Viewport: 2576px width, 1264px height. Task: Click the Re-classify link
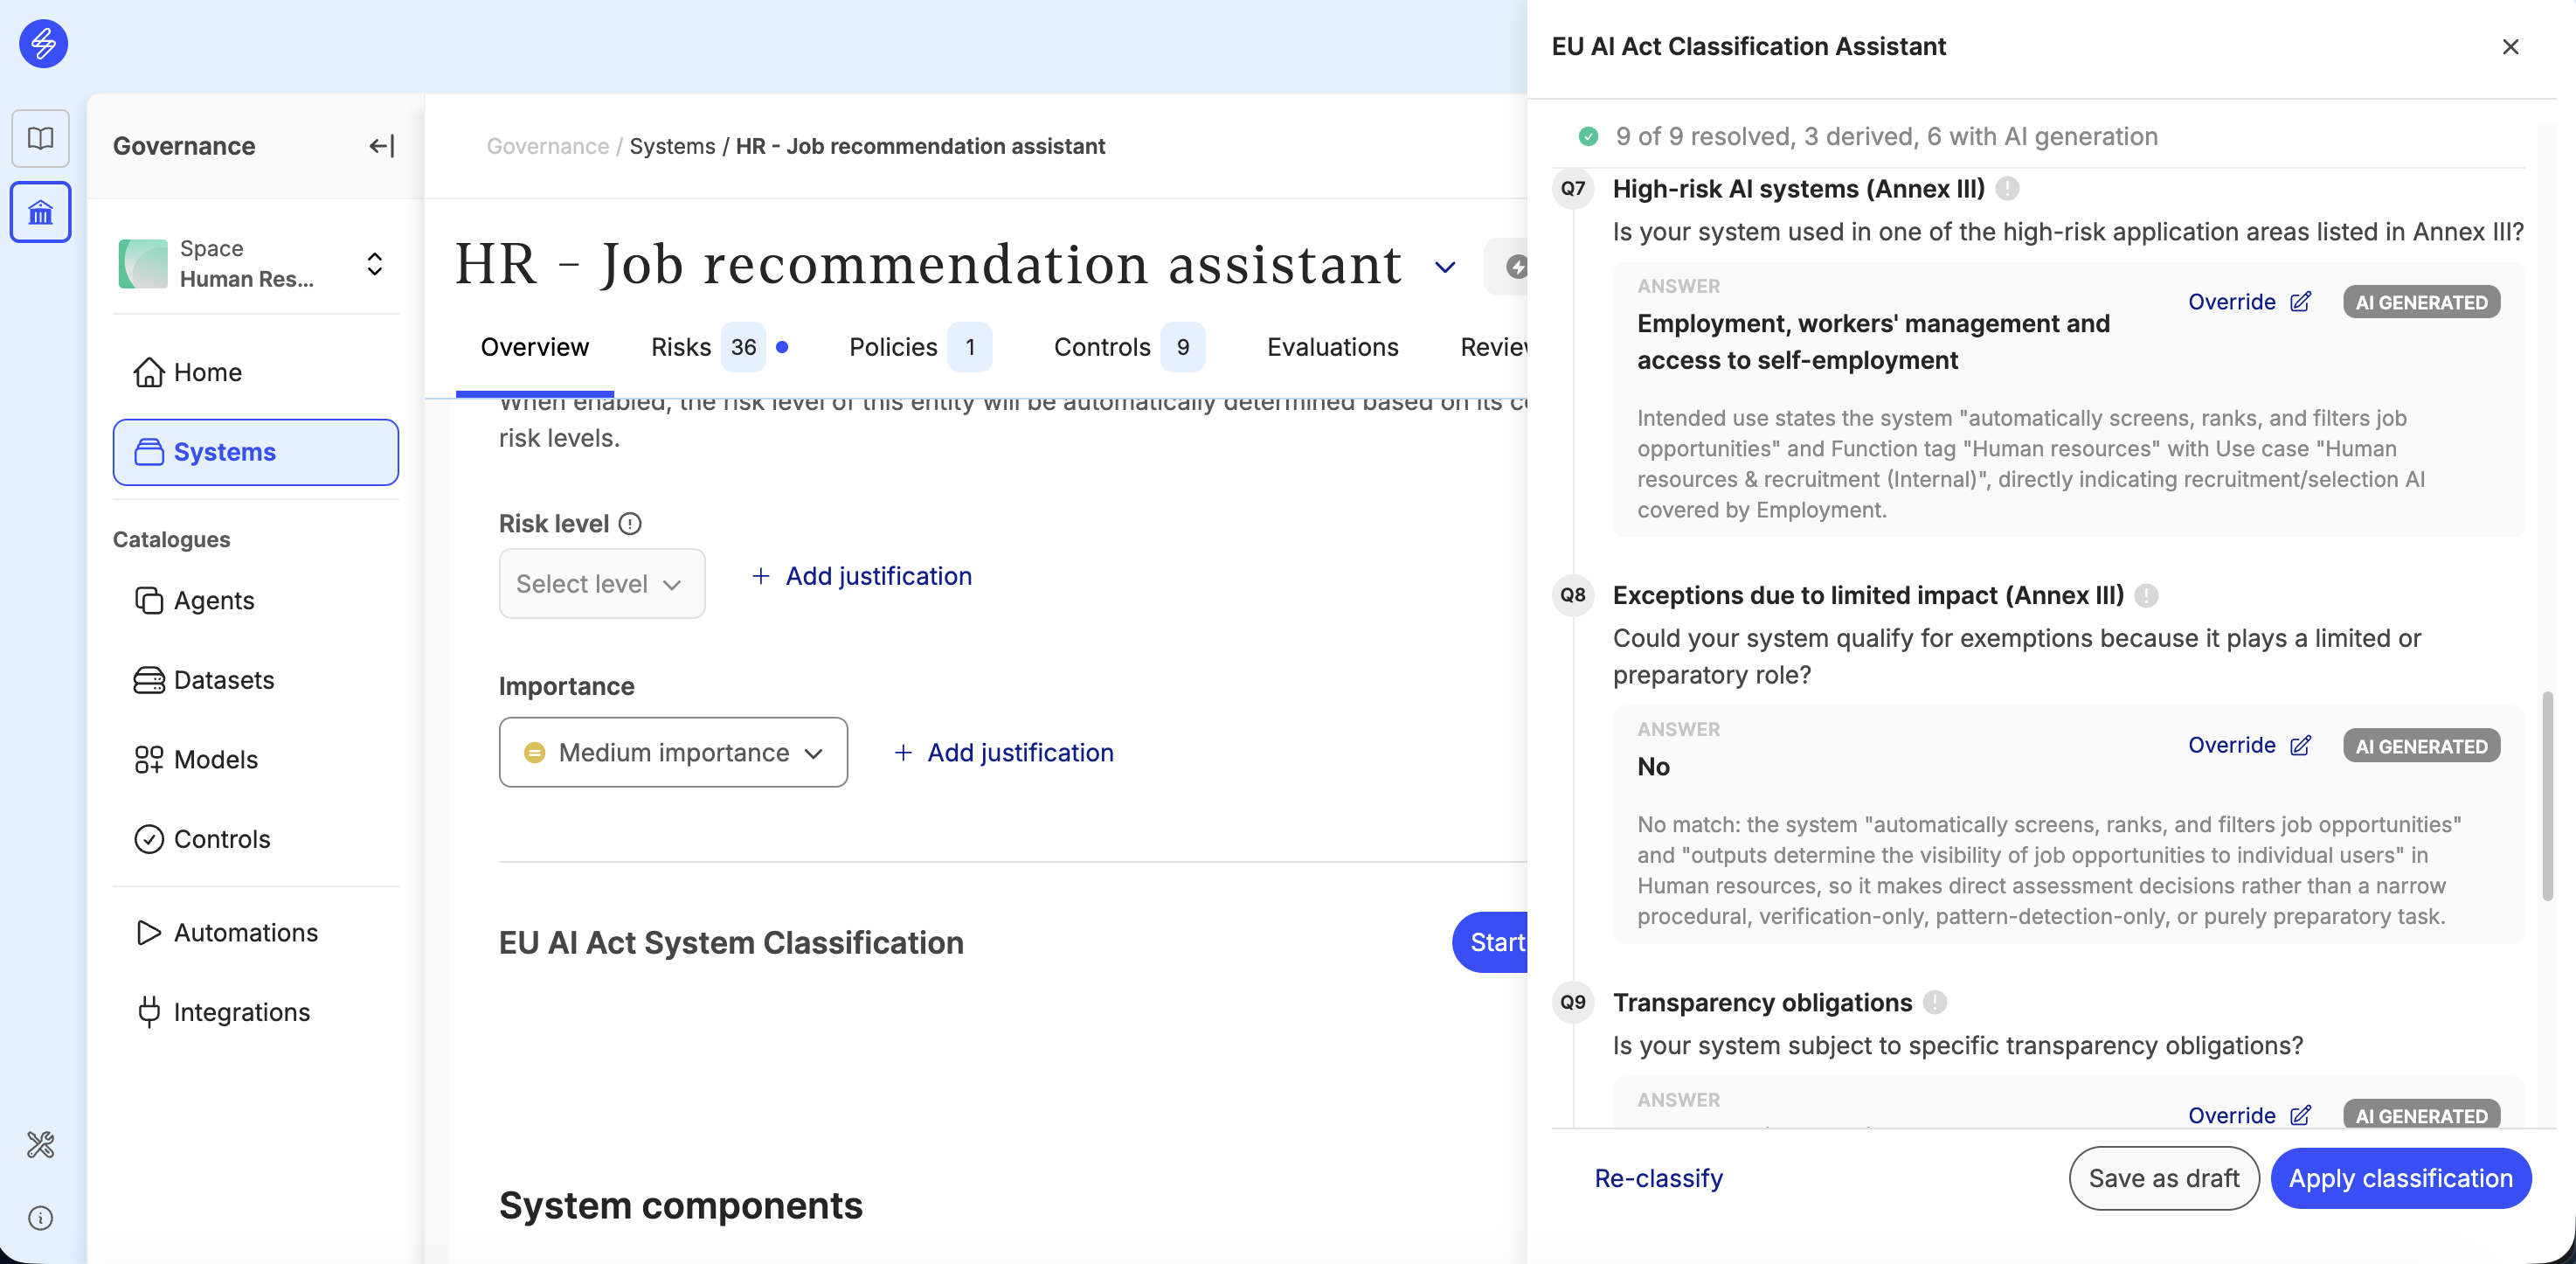1658,1178
